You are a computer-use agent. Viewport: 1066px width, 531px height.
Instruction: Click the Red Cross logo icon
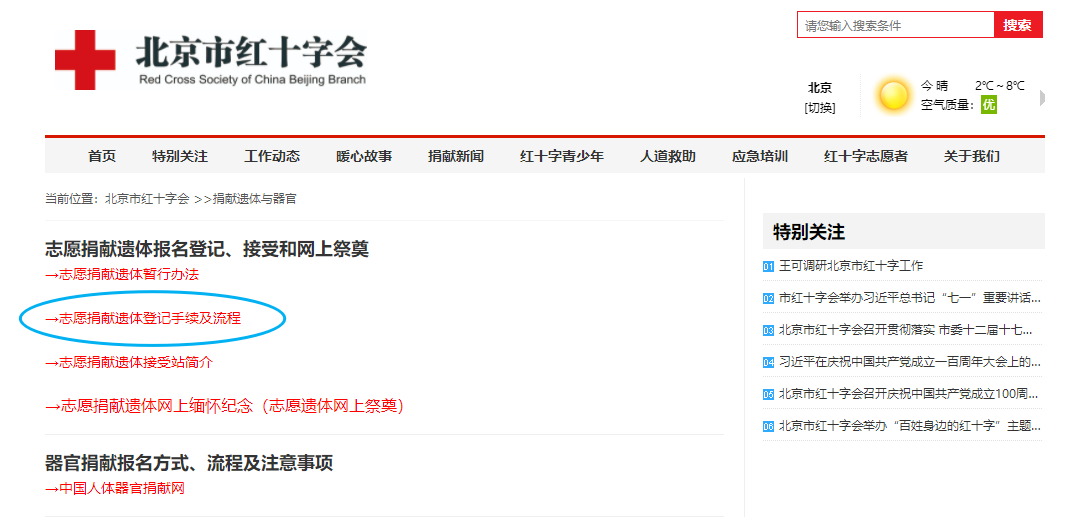tap(85, 60)
